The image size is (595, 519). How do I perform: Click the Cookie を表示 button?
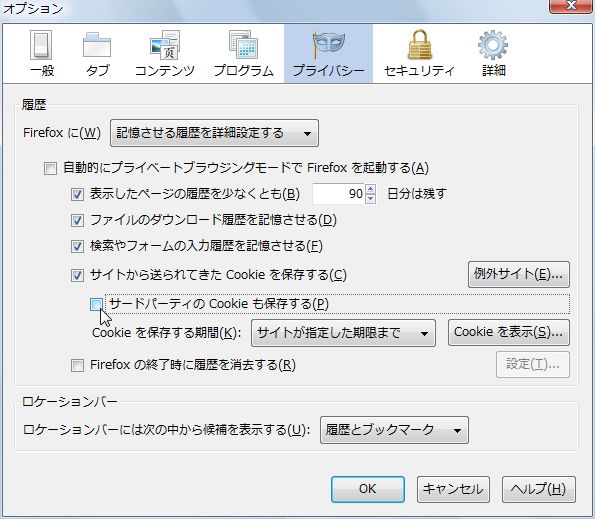click(x=509, y=333)
